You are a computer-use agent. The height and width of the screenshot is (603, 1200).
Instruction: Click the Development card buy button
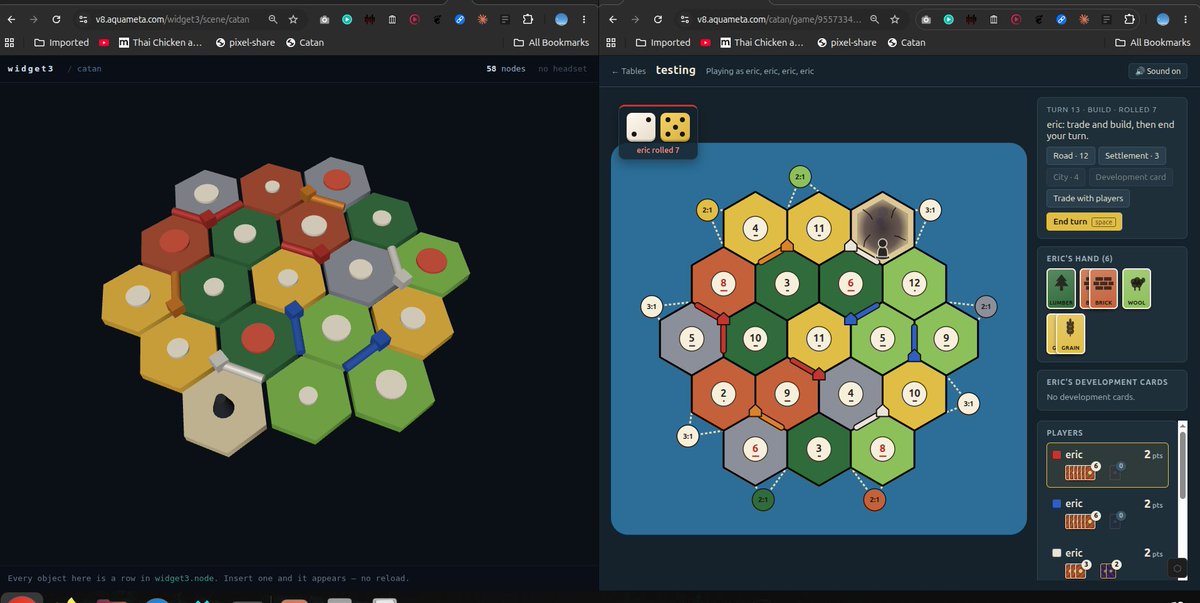(x=1130, y=177)
